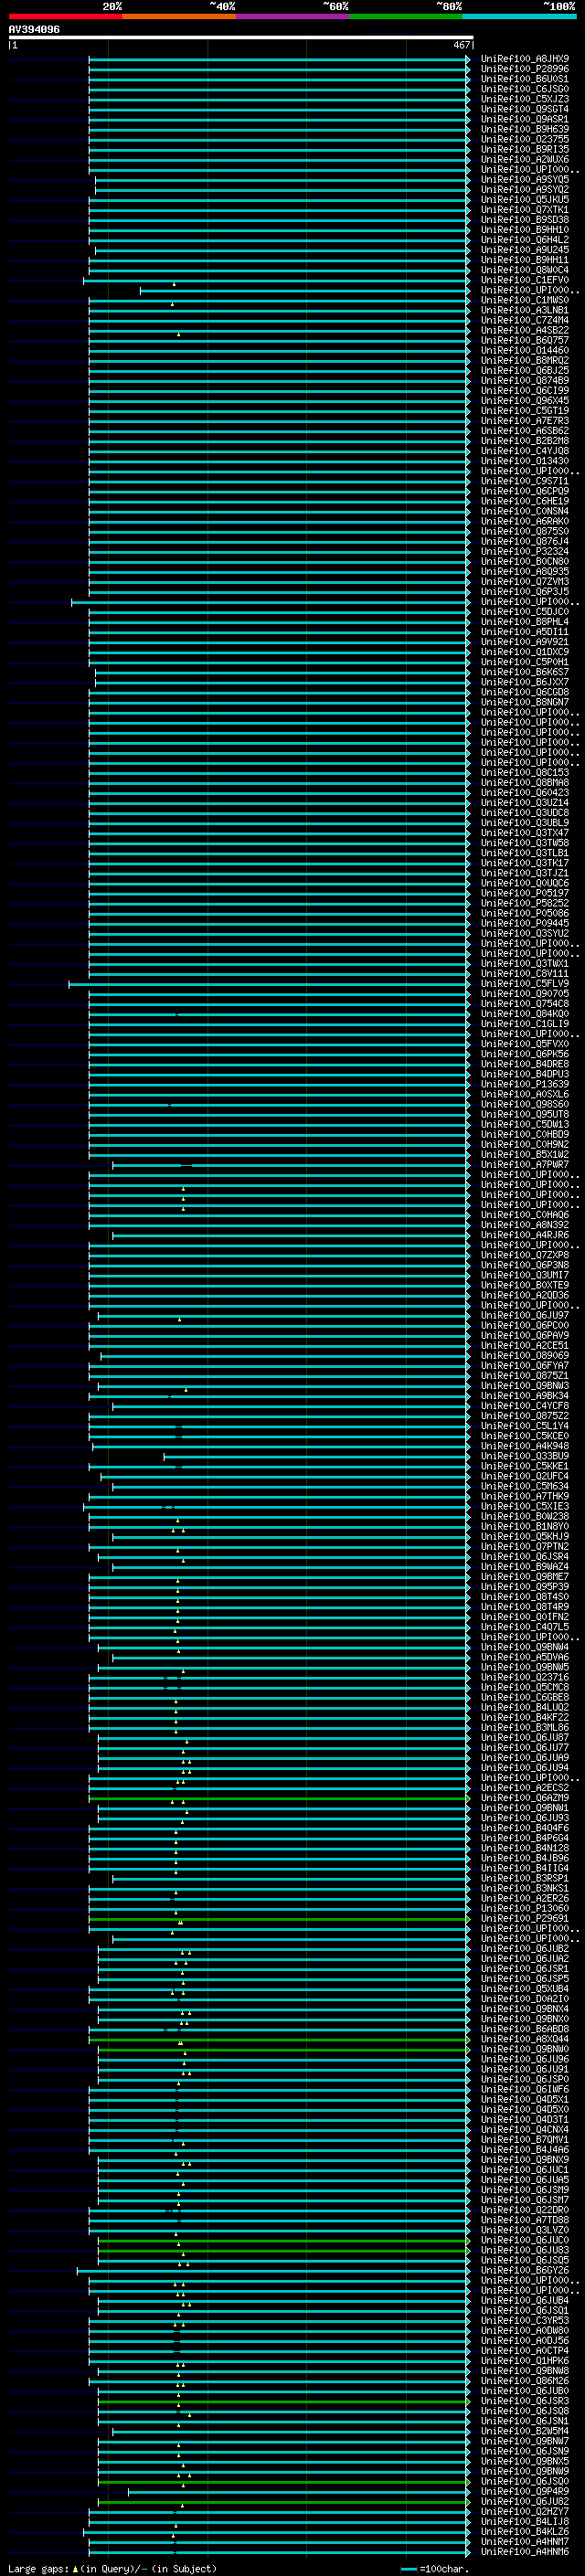Open hit UniRef100_Q3UMI7
Screen dimensions: 585x2576
click(x=525, y=1275)
